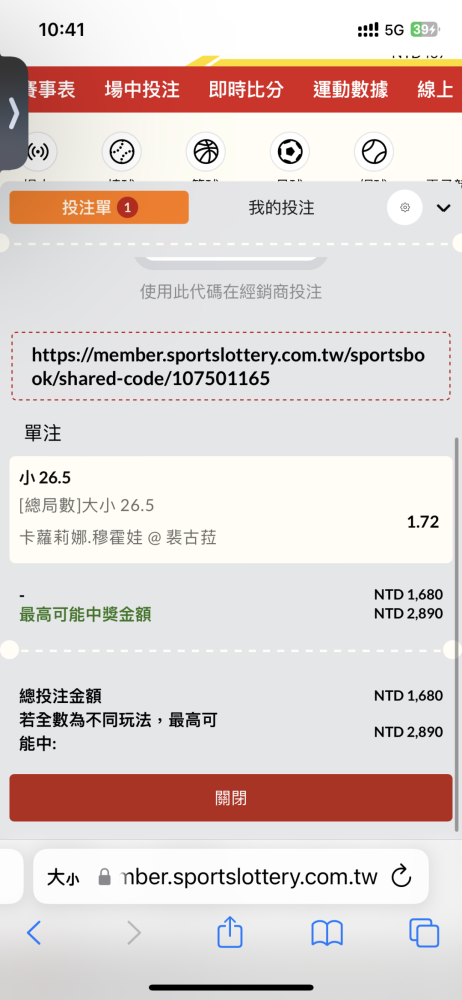Open the live broadcast icon

(x=40, y=152)
